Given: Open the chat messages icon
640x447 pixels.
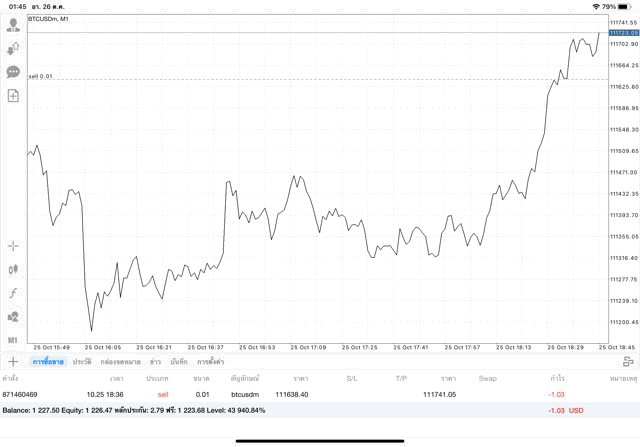Looking at the screenshot, I should 13,72.
